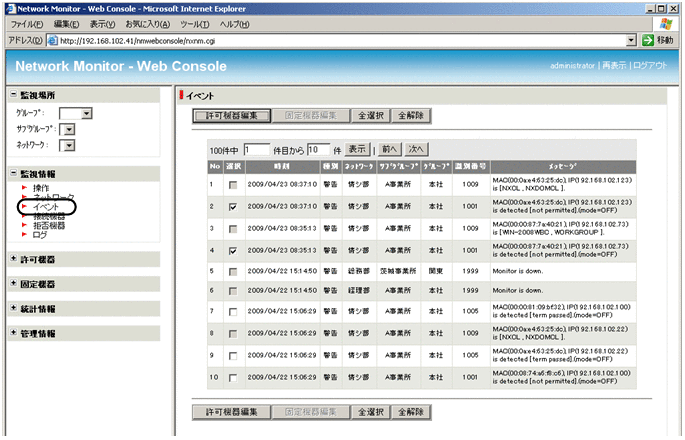Open the サブグループ dropdown
685x440 pixels.
75,129
